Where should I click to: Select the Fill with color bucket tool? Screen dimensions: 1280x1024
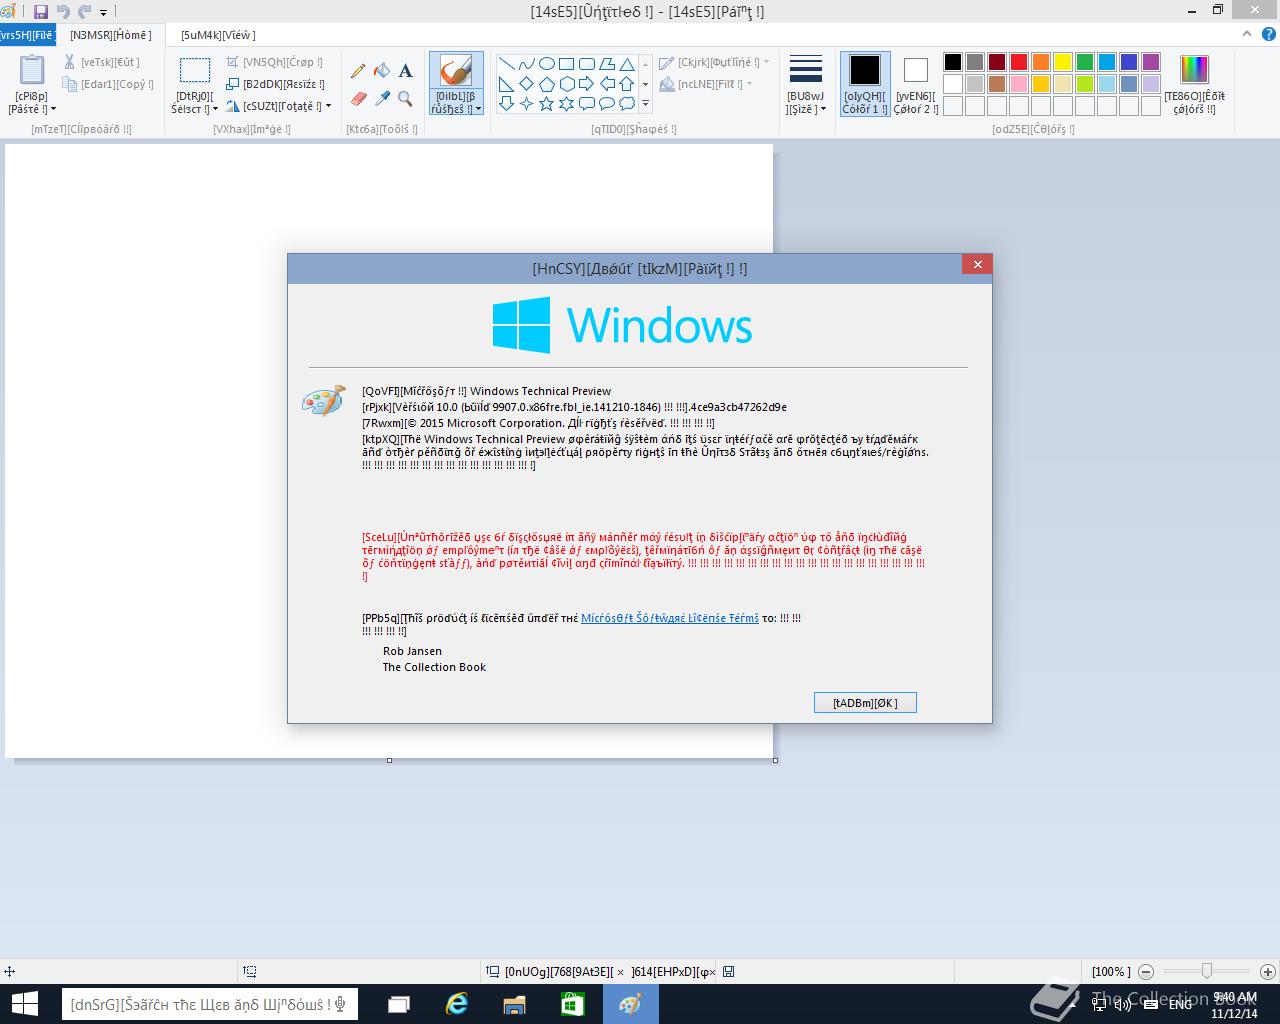382,71
